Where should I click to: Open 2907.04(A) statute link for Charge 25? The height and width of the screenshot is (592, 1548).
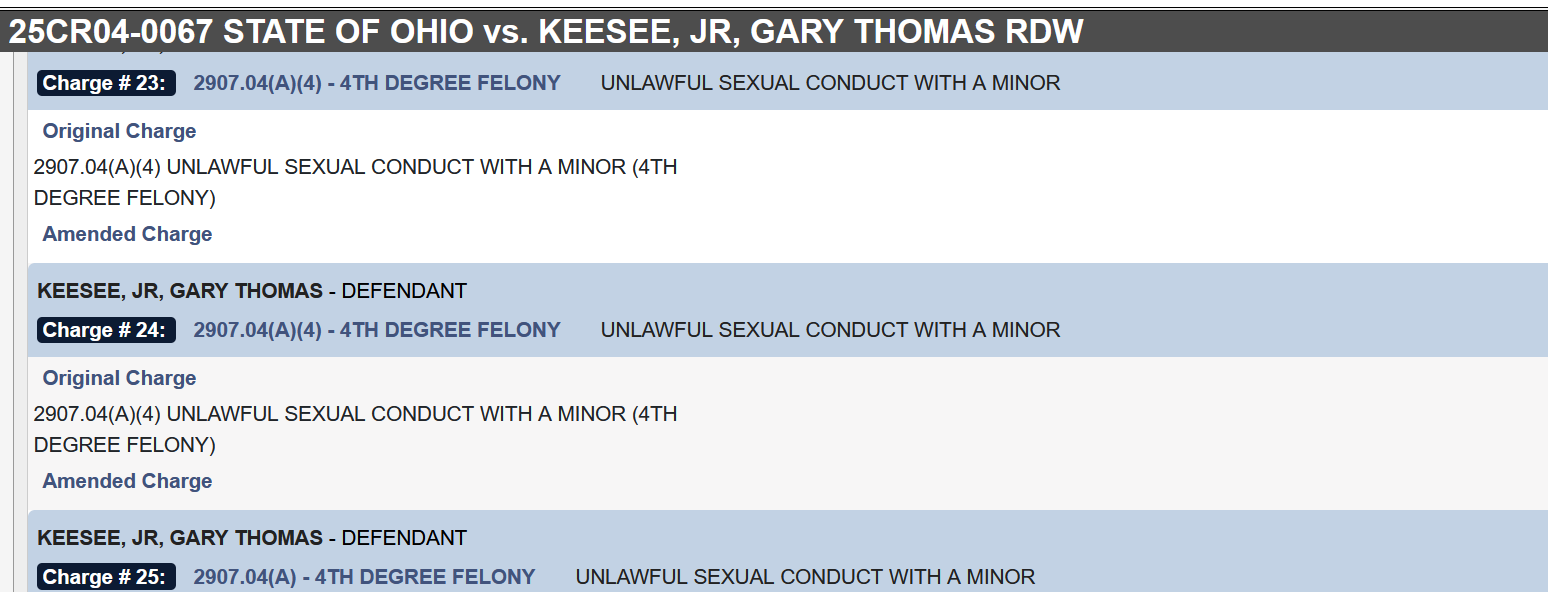[x=364, y=577]
